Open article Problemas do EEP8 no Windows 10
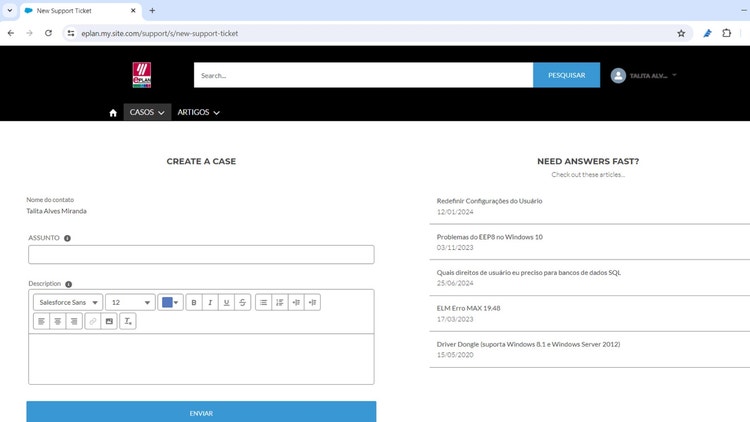The image size is (750, 422). coord(489,237)
